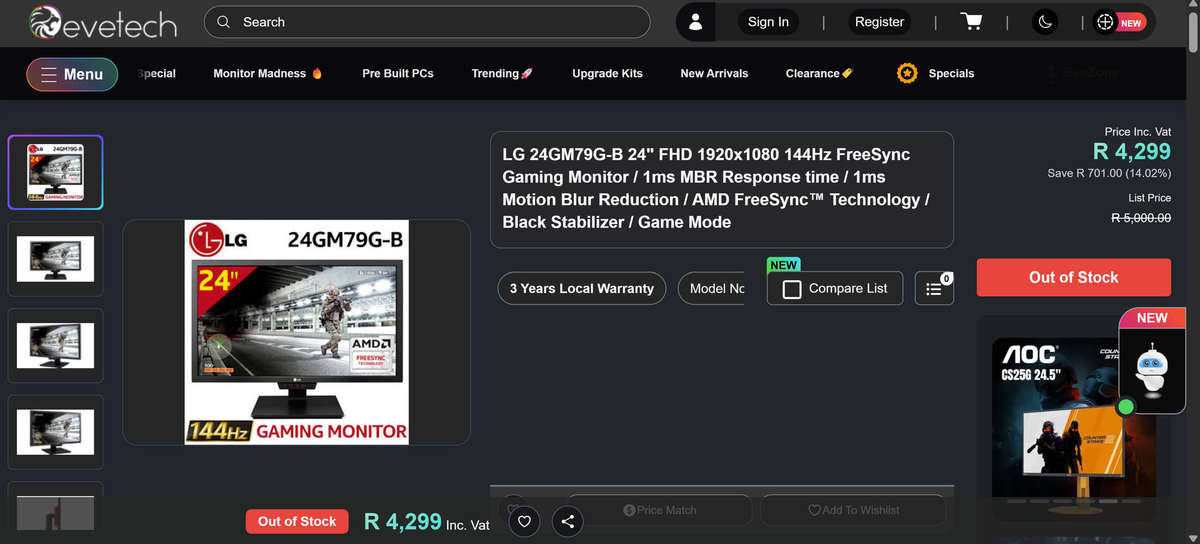Screen dimensions: 1200x544
Task: Select the third product thumbnail
Action: coord(56,345)
